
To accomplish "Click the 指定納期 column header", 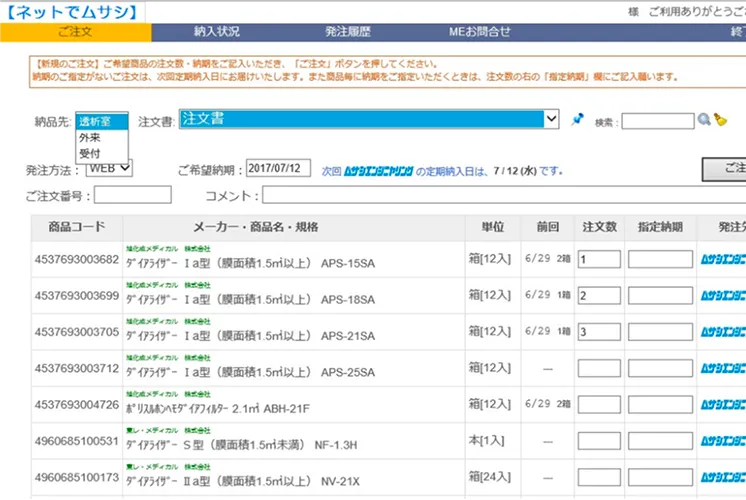I will tap(660, 227).
